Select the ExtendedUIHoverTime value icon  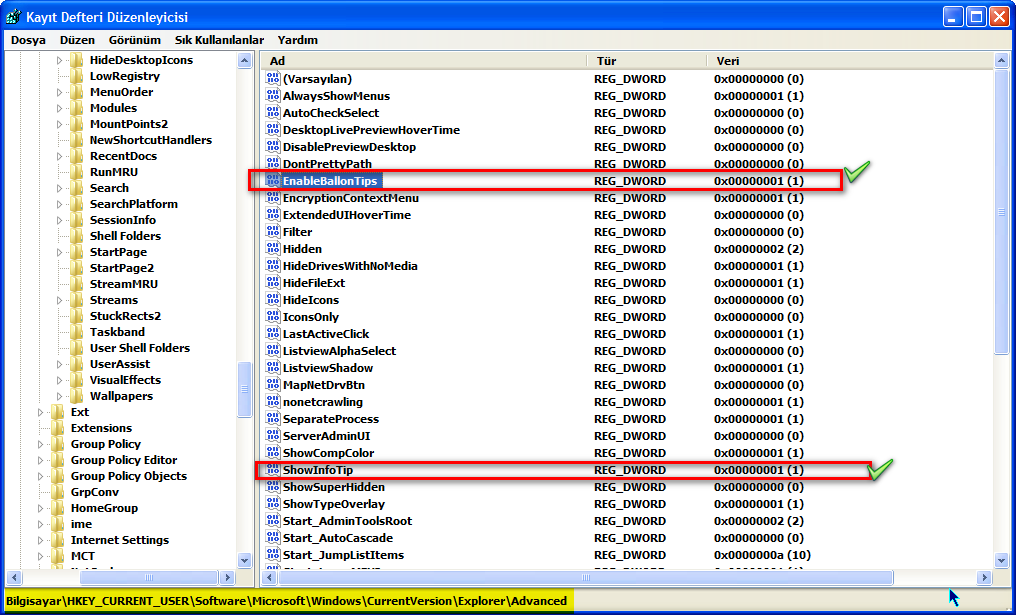tap(273, 215)
